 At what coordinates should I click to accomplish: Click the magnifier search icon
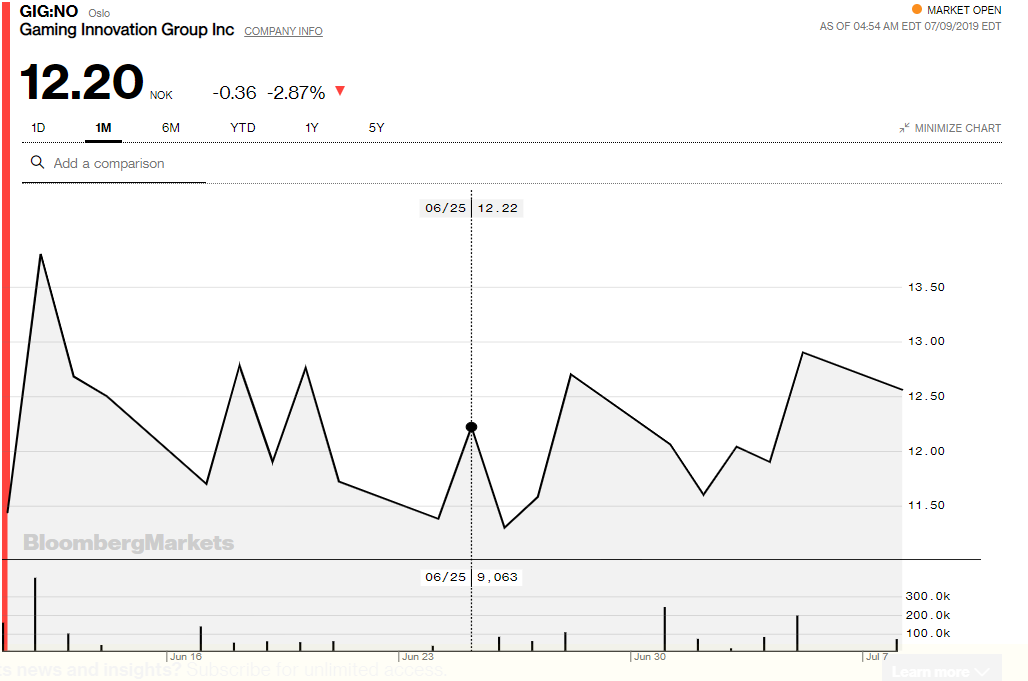click(38, 162)
